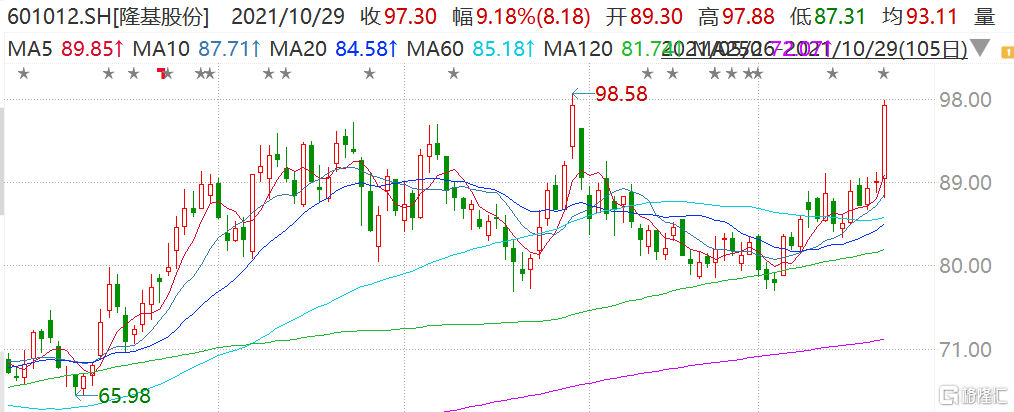1014x412 pixels.
Task: Click the MA60 85.18 indicator label
Action: click(x=471, y=48)
